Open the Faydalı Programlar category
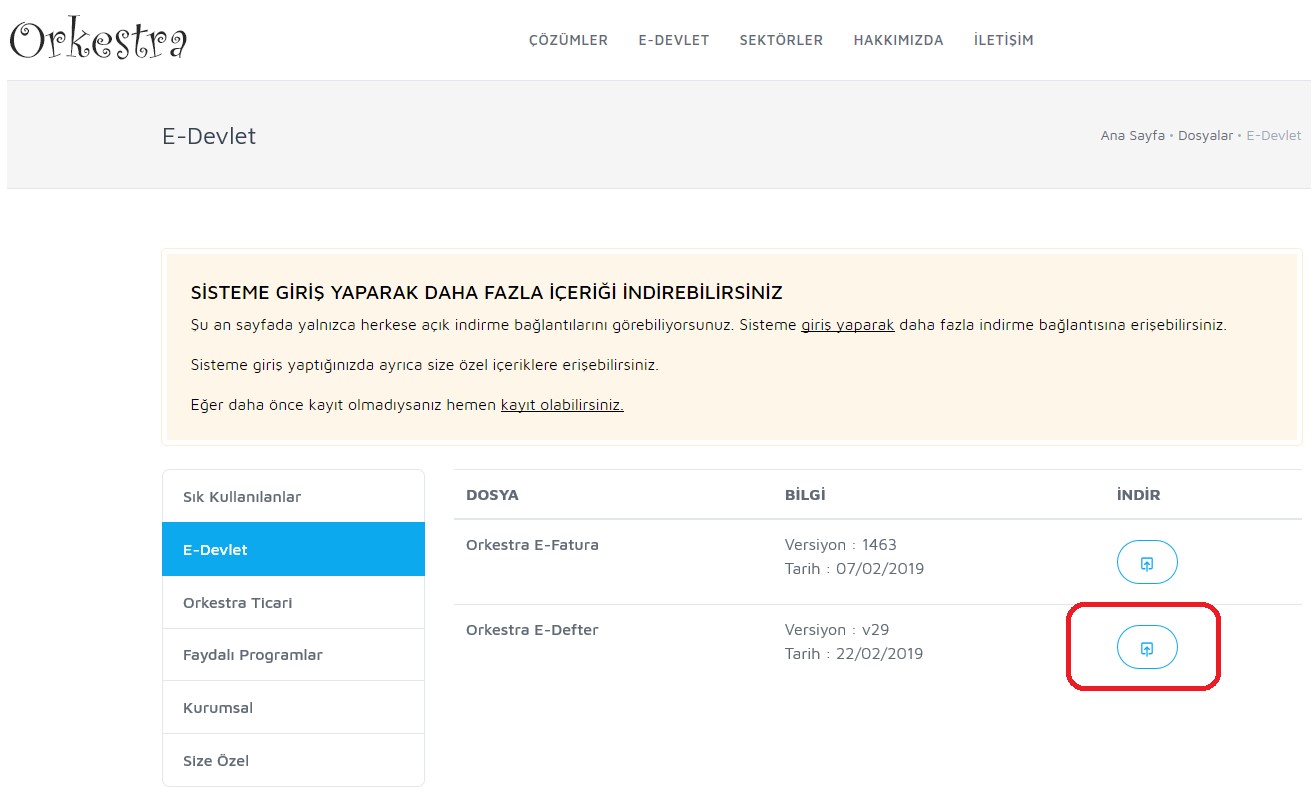 [252, 655]
